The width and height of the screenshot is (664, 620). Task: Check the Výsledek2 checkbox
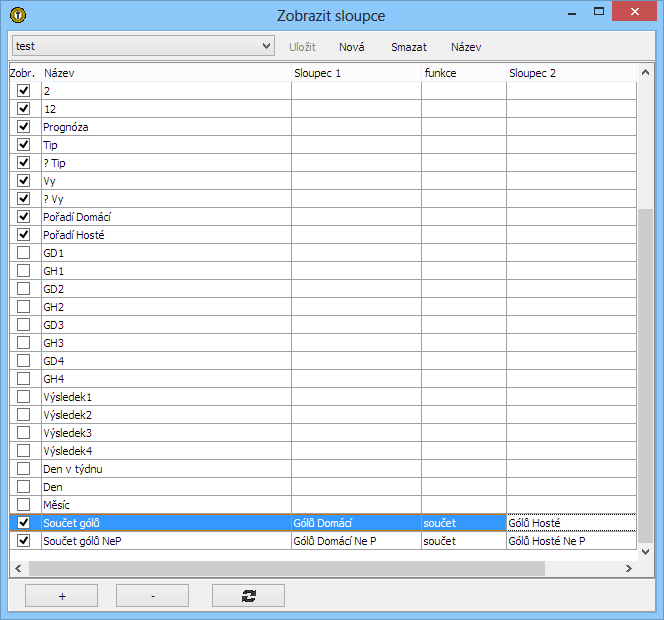(x=23, y=415)
